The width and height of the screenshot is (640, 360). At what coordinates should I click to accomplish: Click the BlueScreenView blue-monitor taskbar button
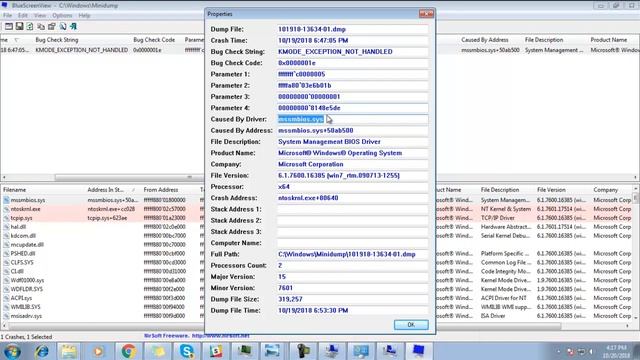[x=418, y=351]
